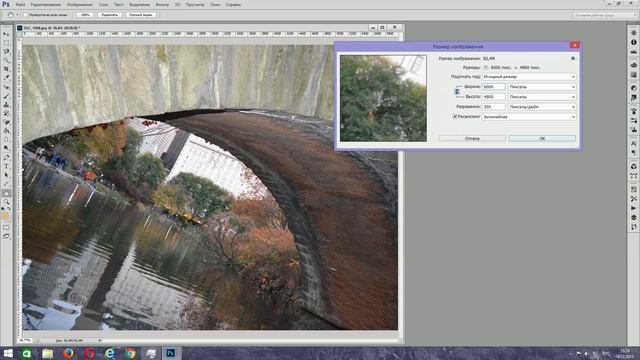Select the Line shape tool

click(x=6, y=184)
